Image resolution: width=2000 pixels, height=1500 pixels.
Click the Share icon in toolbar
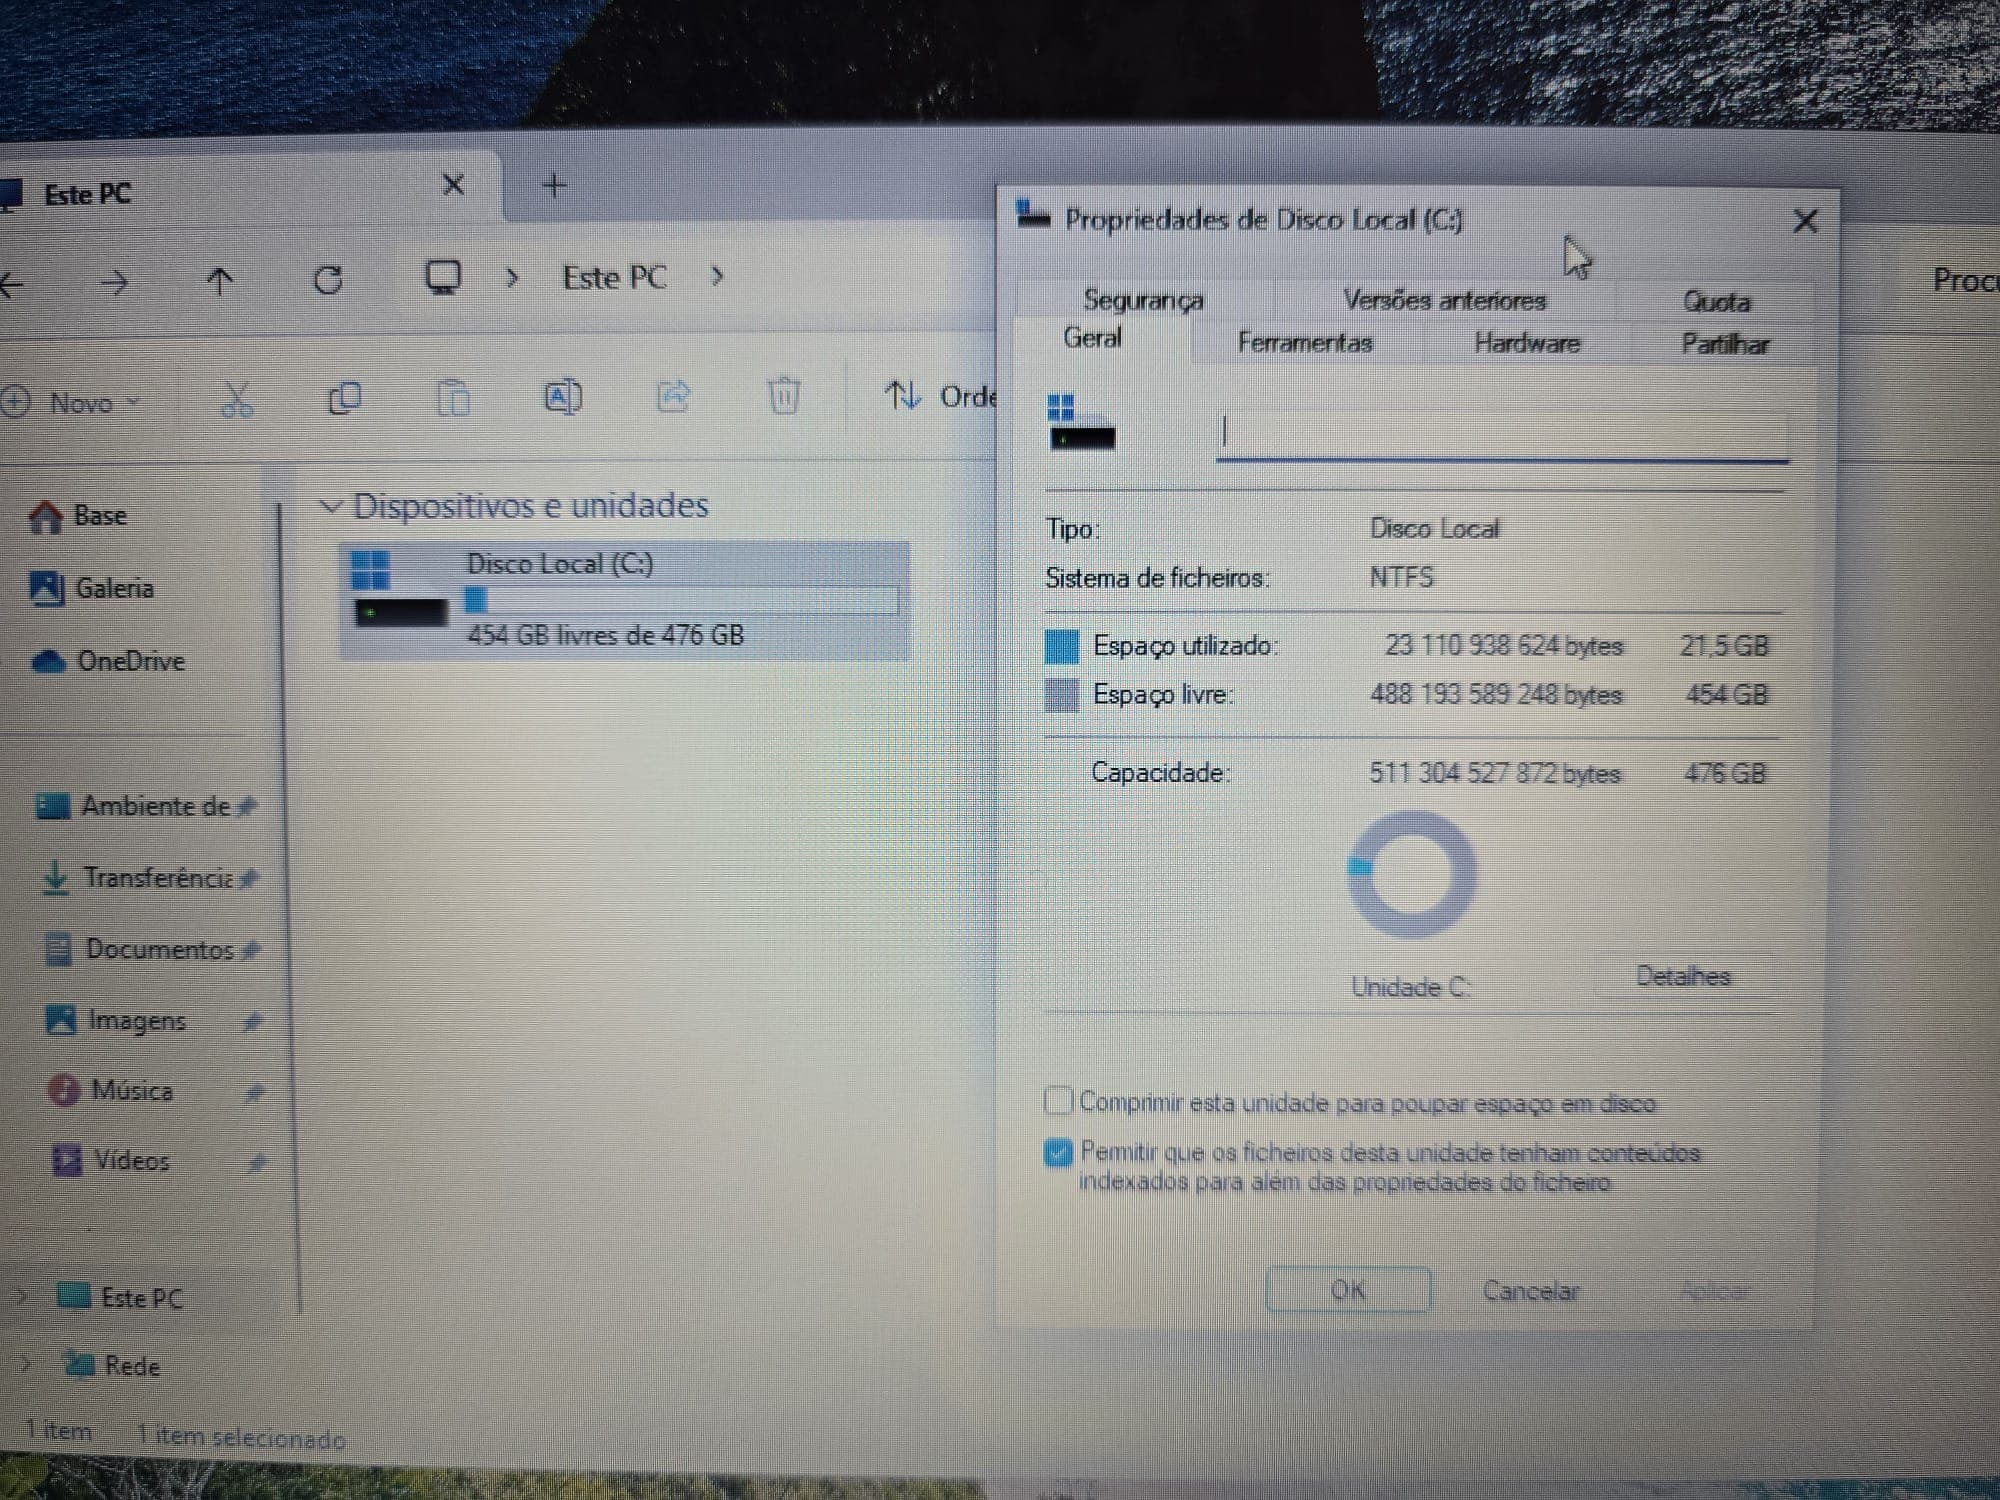pos(673,396)
